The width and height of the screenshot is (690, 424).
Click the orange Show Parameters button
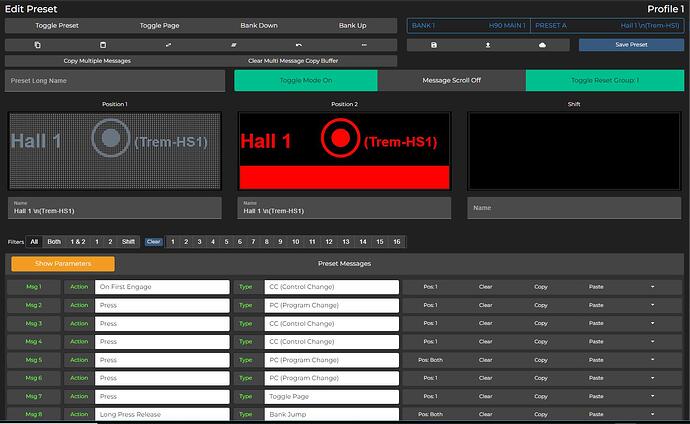pos(63,264)
